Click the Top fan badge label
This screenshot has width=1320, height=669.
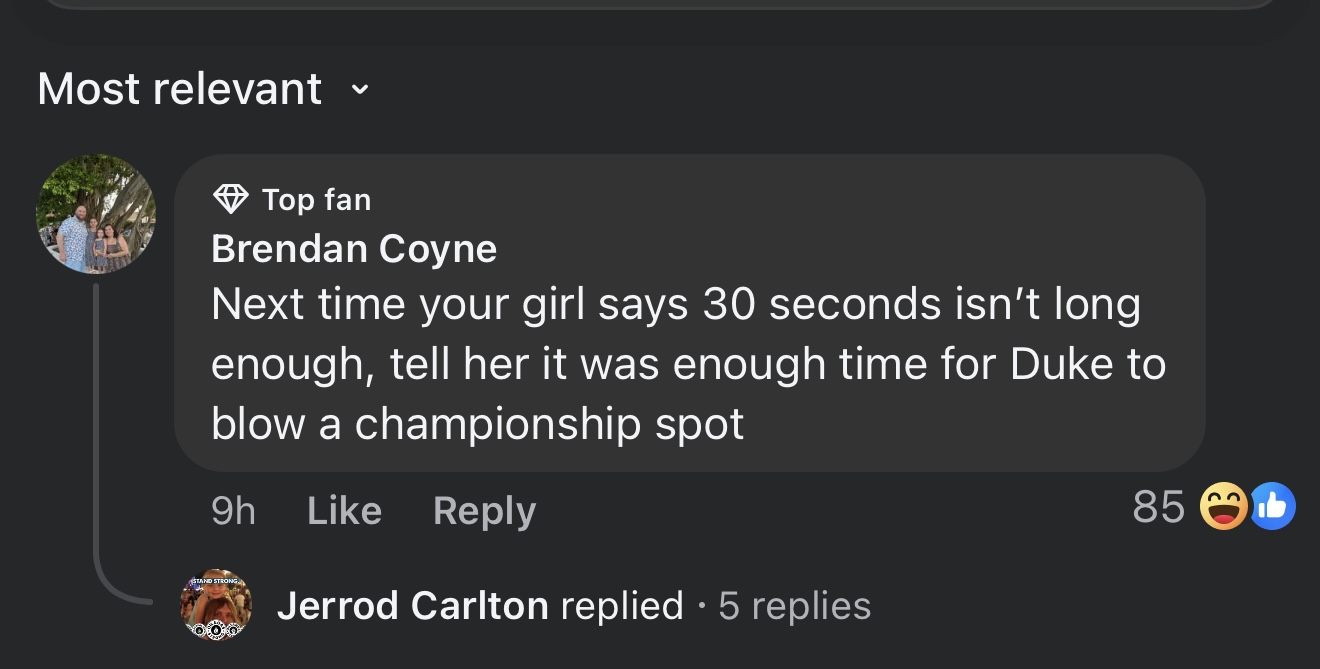[316, 200]
